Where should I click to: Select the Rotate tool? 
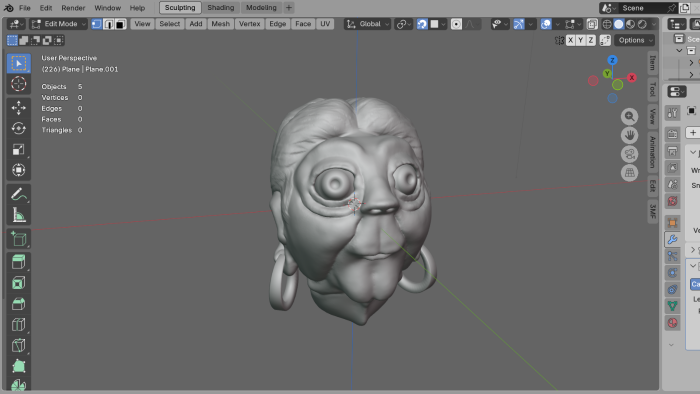19,129
